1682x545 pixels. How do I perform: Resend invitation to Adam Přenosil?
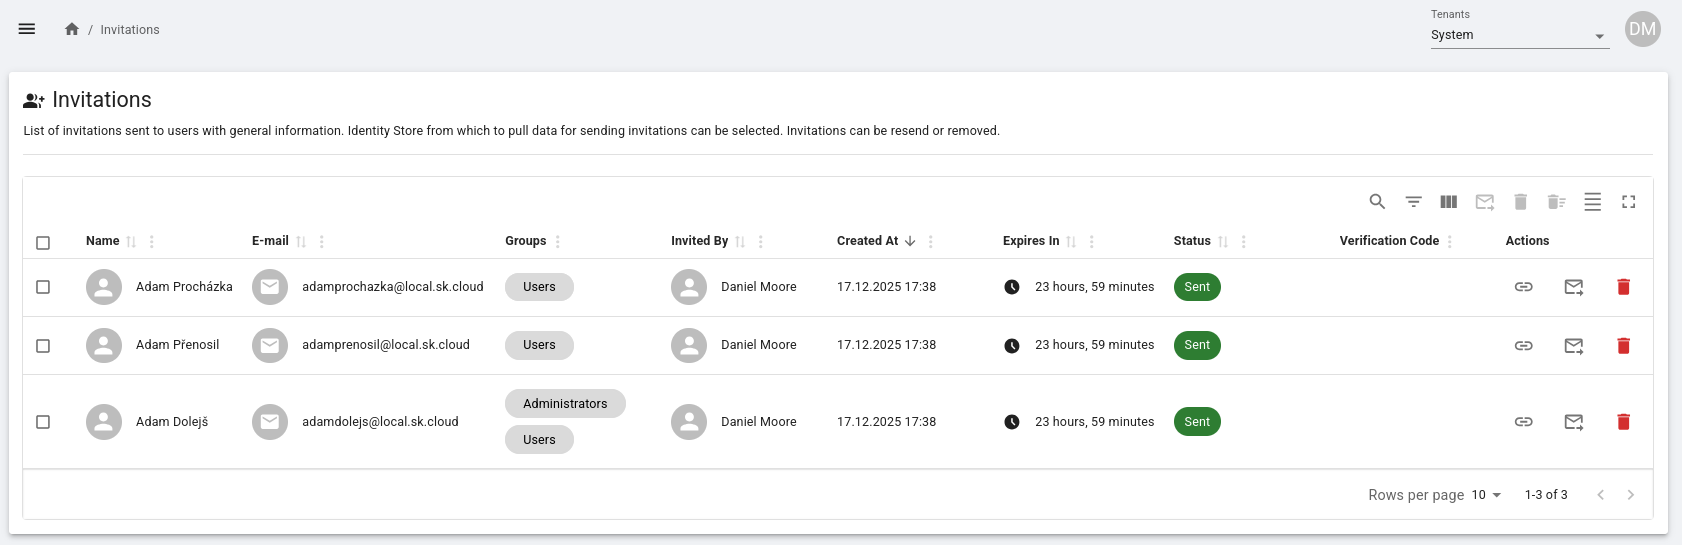(x=1573, y=346)
